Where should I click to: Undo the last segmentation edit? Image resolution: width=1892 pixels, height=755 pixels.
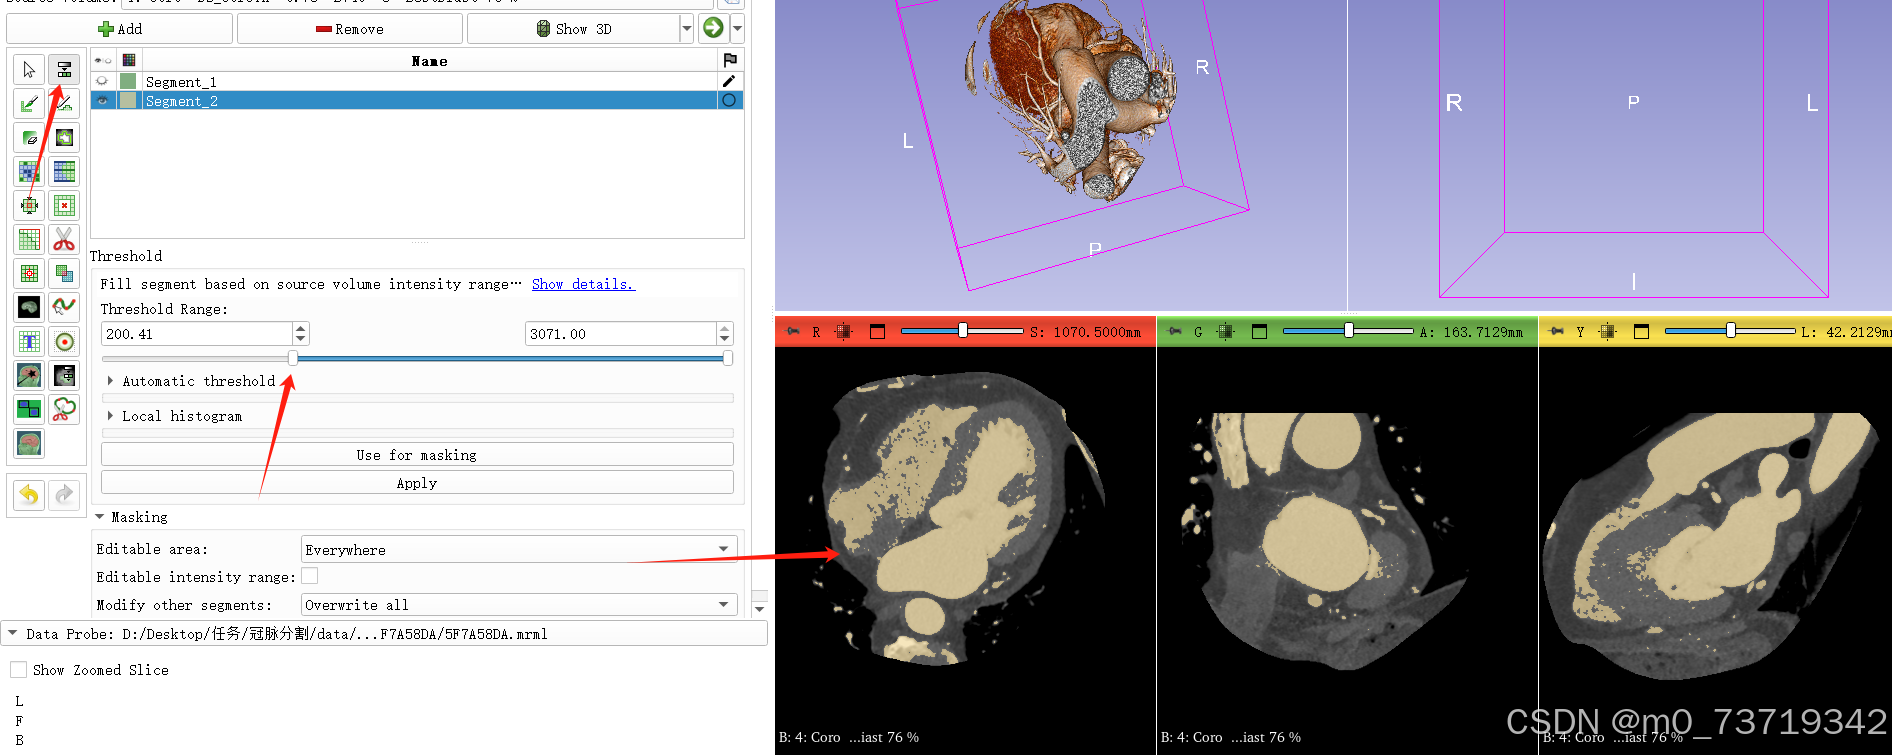click(29, 494)
